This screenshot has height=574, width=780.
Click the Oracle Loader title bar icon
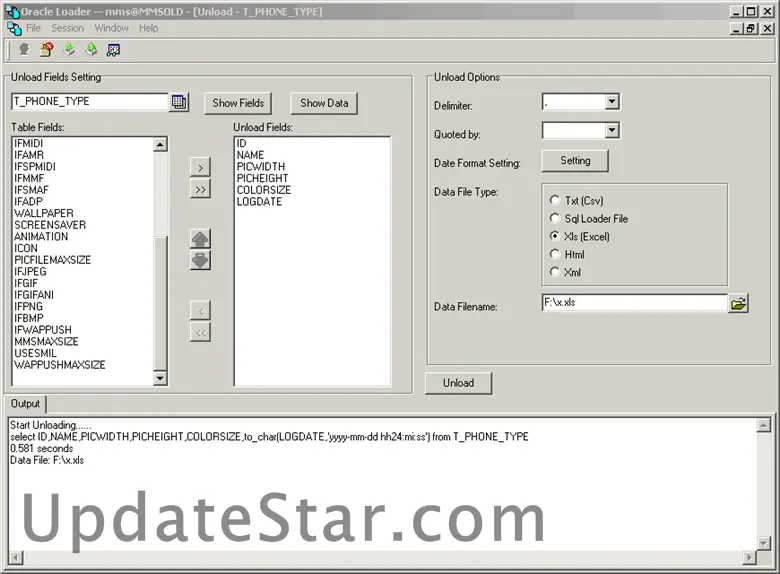coord(12,11)
